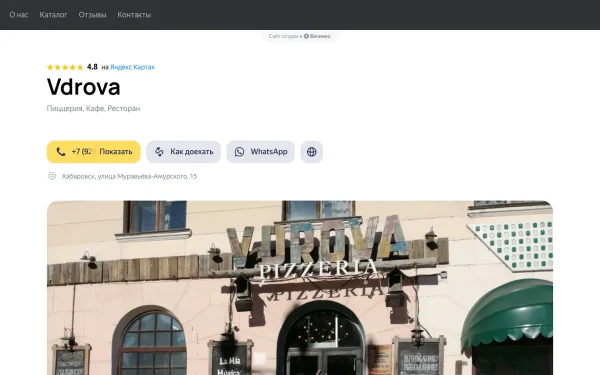Screen dimensions: 600x375
Task: Click the 4.8 rating value
Action: (x=92, y=67)
